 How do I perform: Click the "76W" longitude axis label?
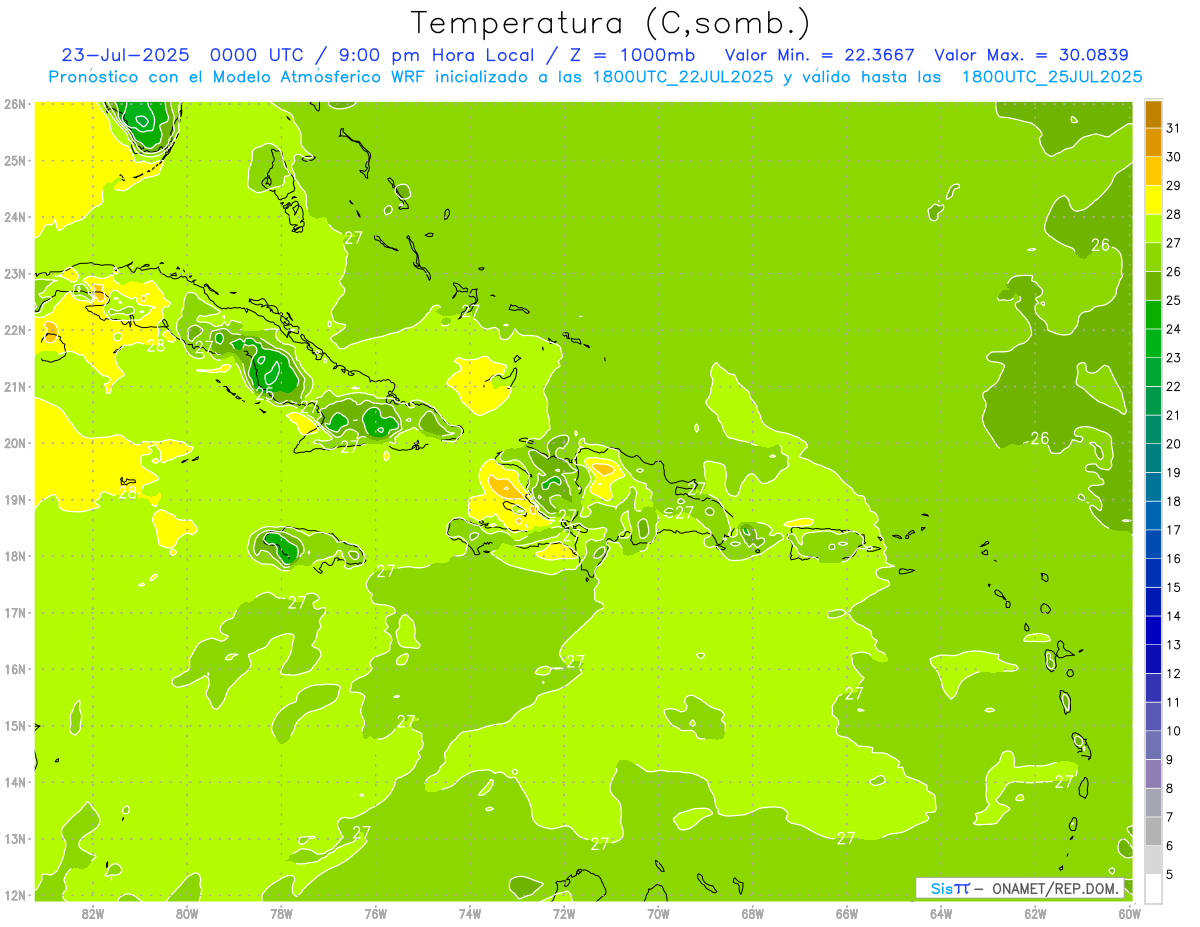pos(376,913)
